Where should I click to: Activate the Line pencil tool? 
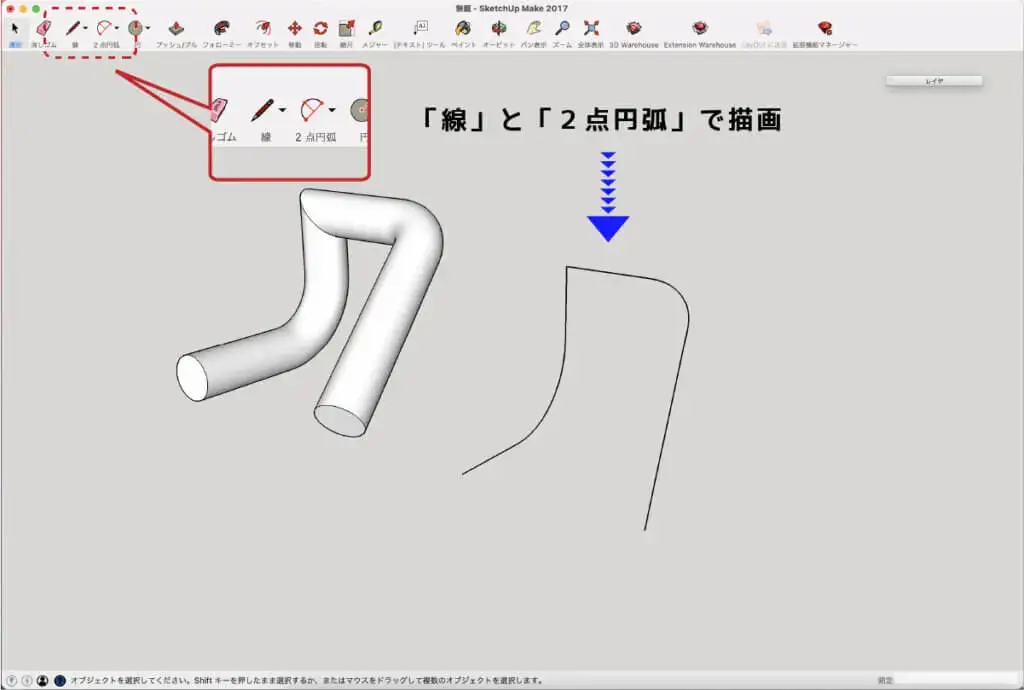(x=72, y=29)
